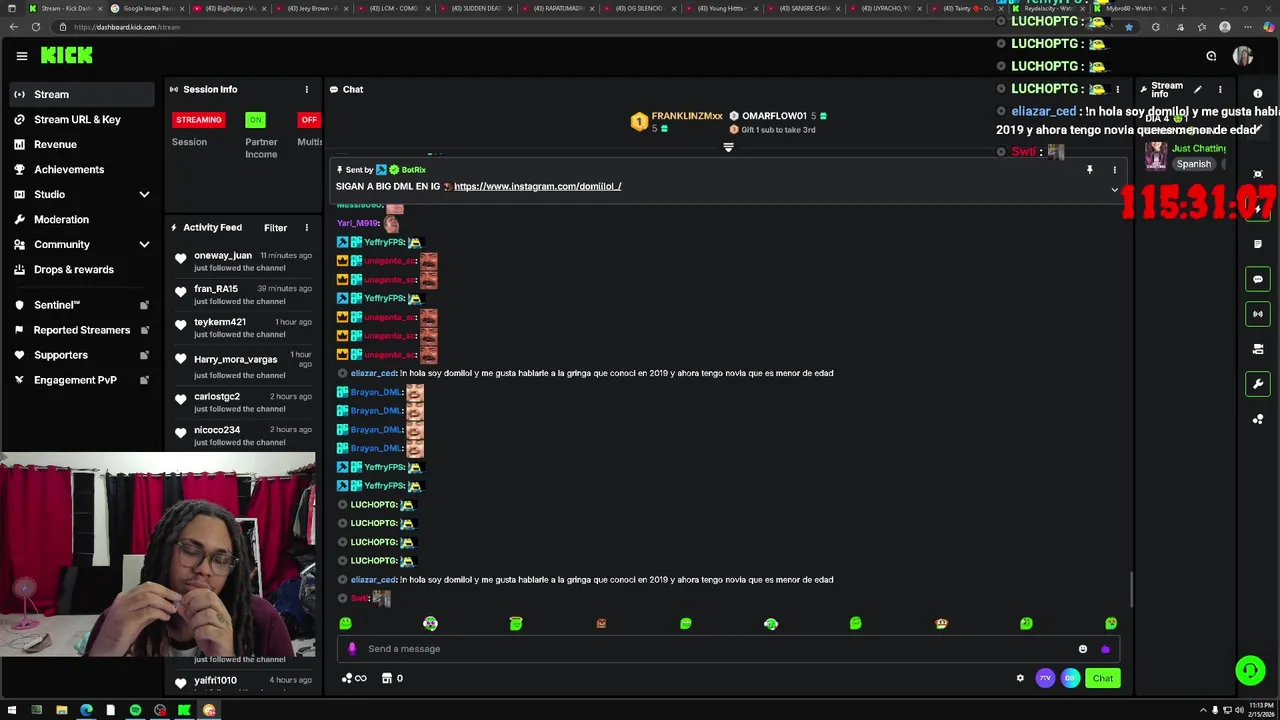The image size is (1280, 720).
Task: Collapse the gifter leaderboard chevron
Action: [x=728, y=147]
